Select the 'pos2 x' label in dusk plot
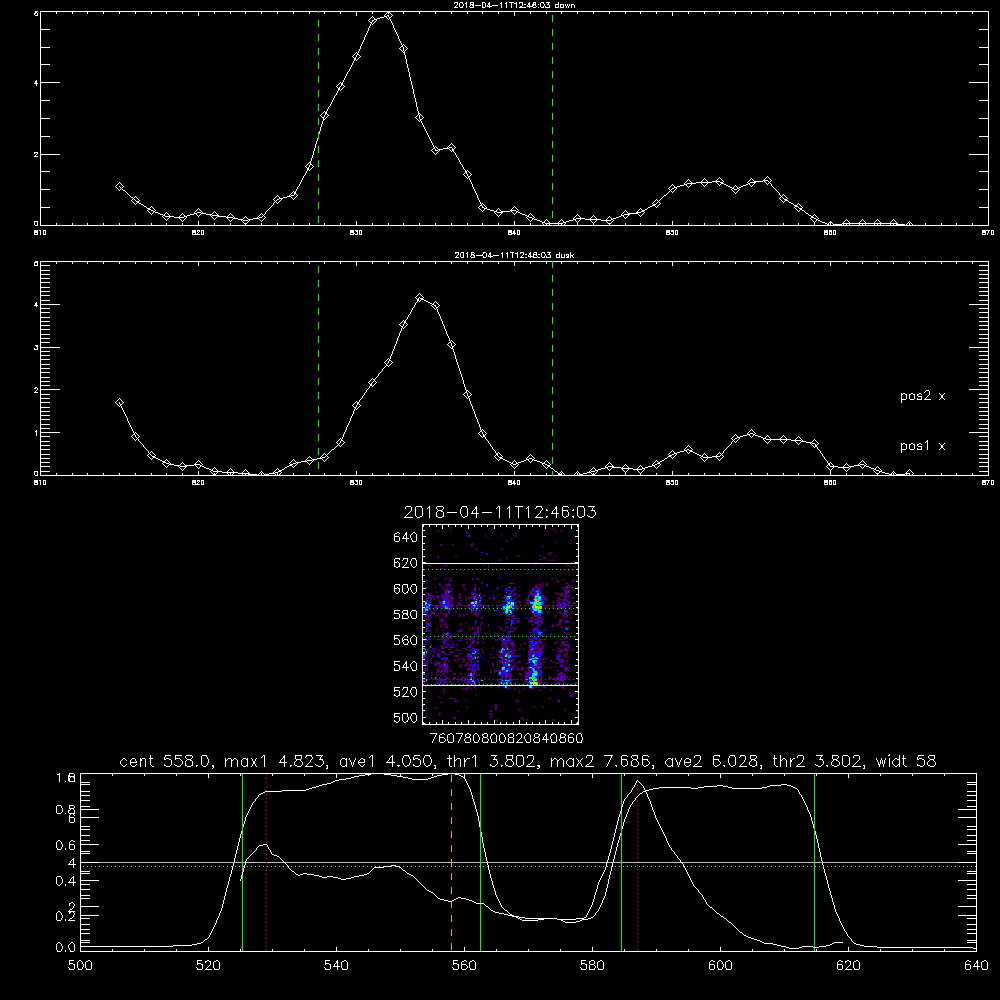Screen dimensions: 1000x1000 click(922, 396)
